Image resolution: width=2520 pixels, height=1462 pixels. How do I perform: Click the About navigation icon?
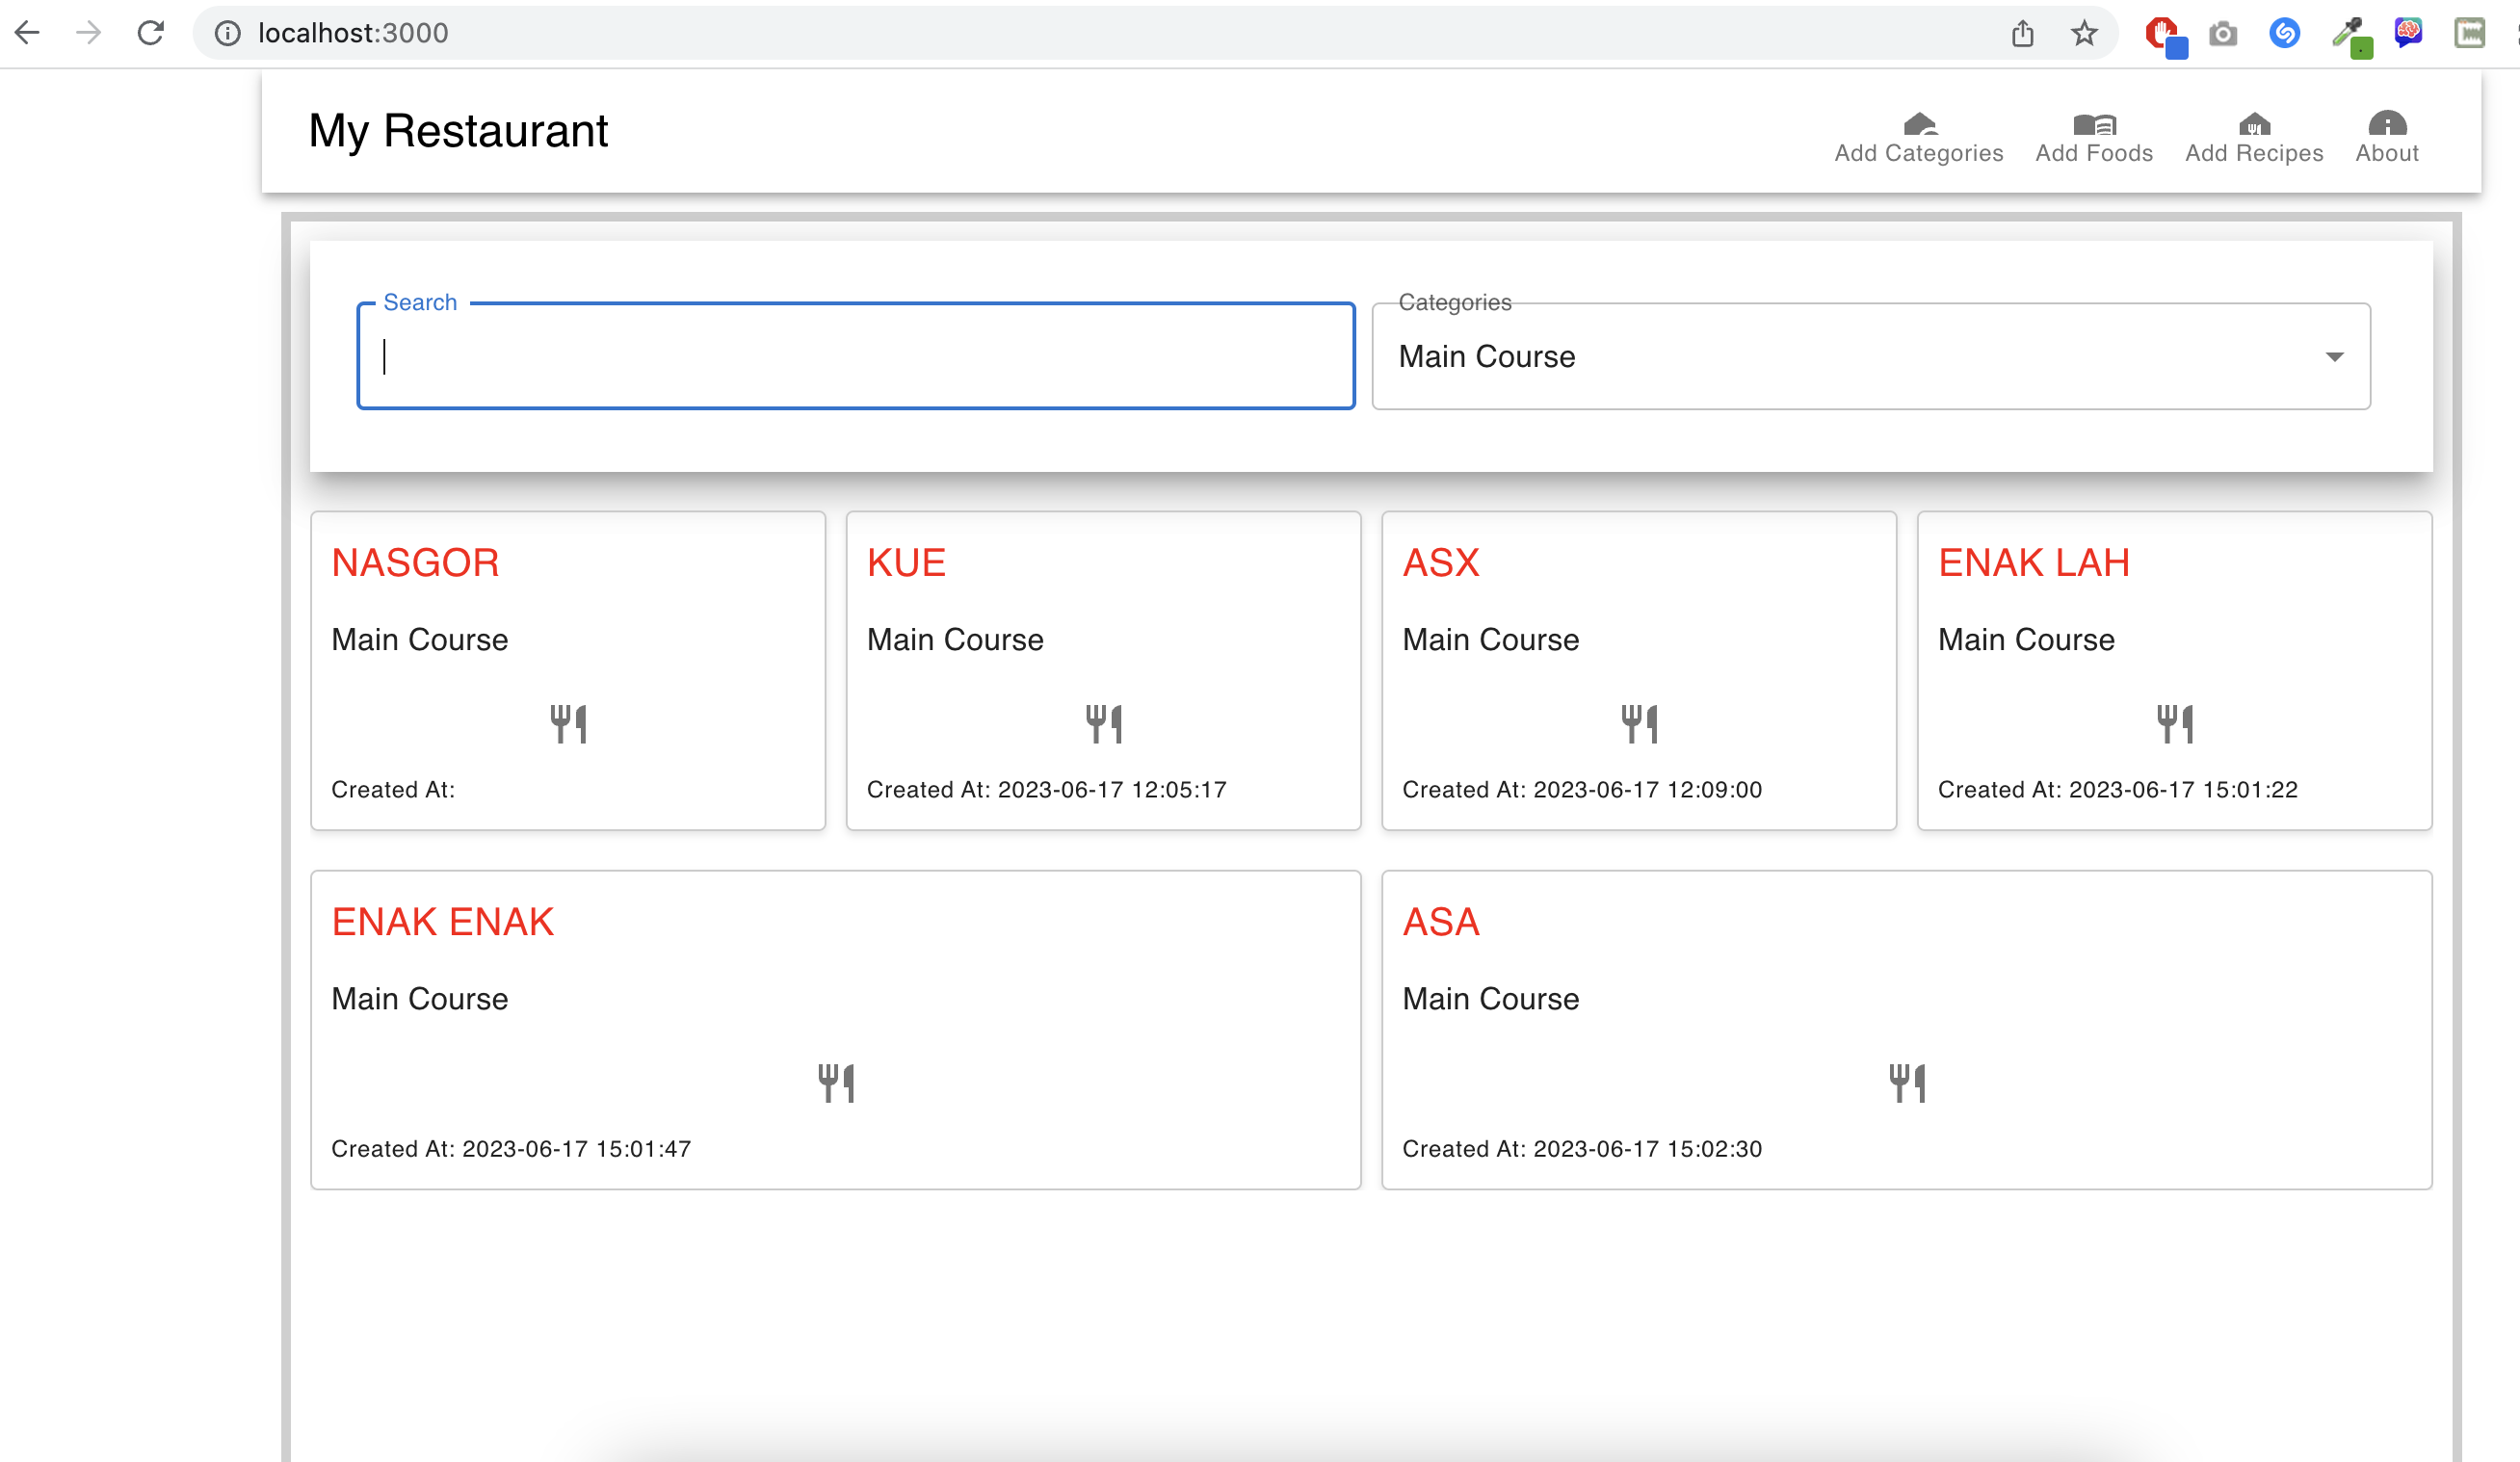coord(2386,124)
